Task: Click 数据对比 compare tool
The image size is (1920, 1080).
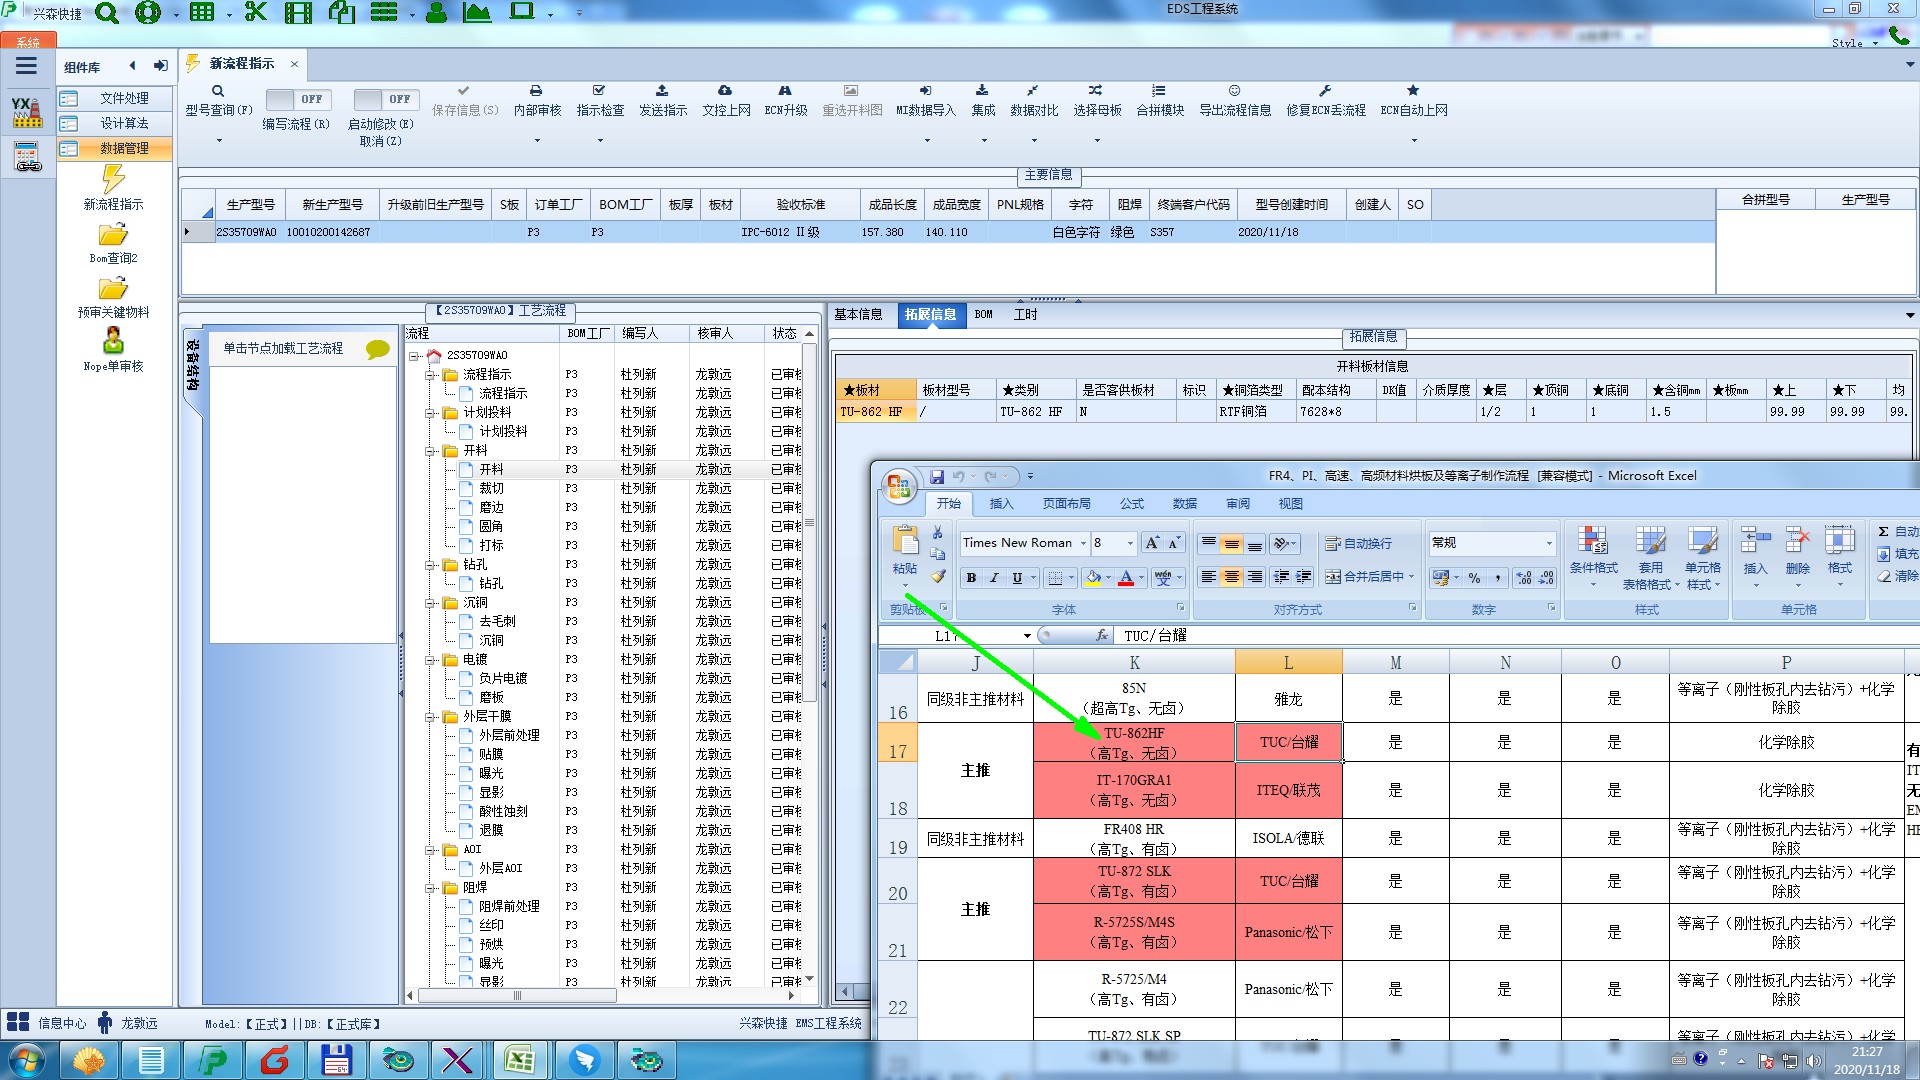Action: [1034, 102]
